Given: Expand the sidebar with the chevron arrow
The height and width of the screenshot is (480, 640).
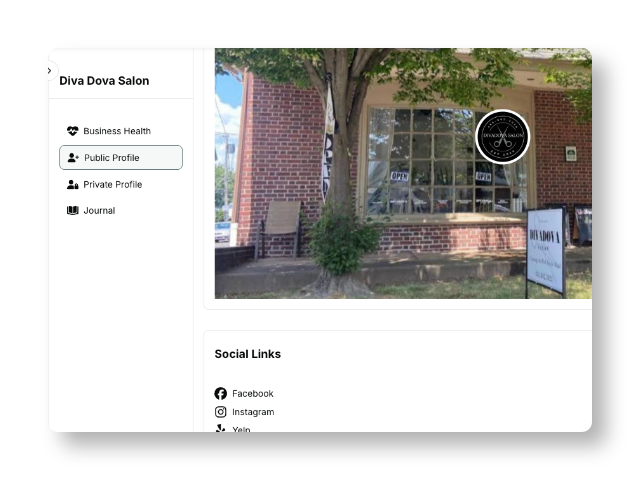Looking at the screenshot, I should (50, 71).
